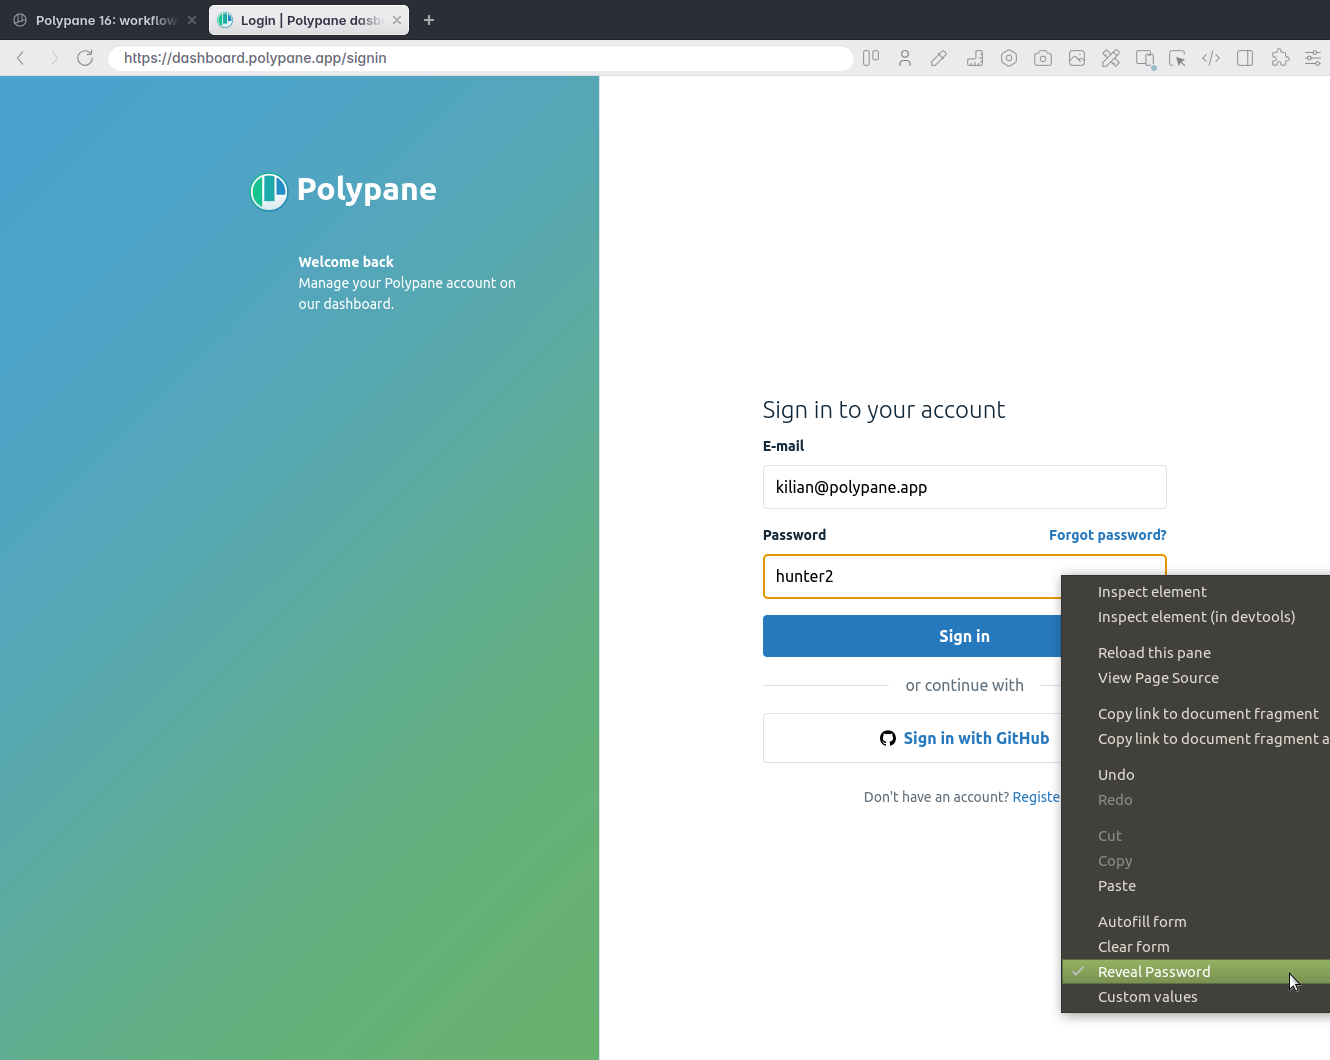Screen dimensions: 1330x1060
Task: Select Redo in the context menu
Action: coord(1196,800)
